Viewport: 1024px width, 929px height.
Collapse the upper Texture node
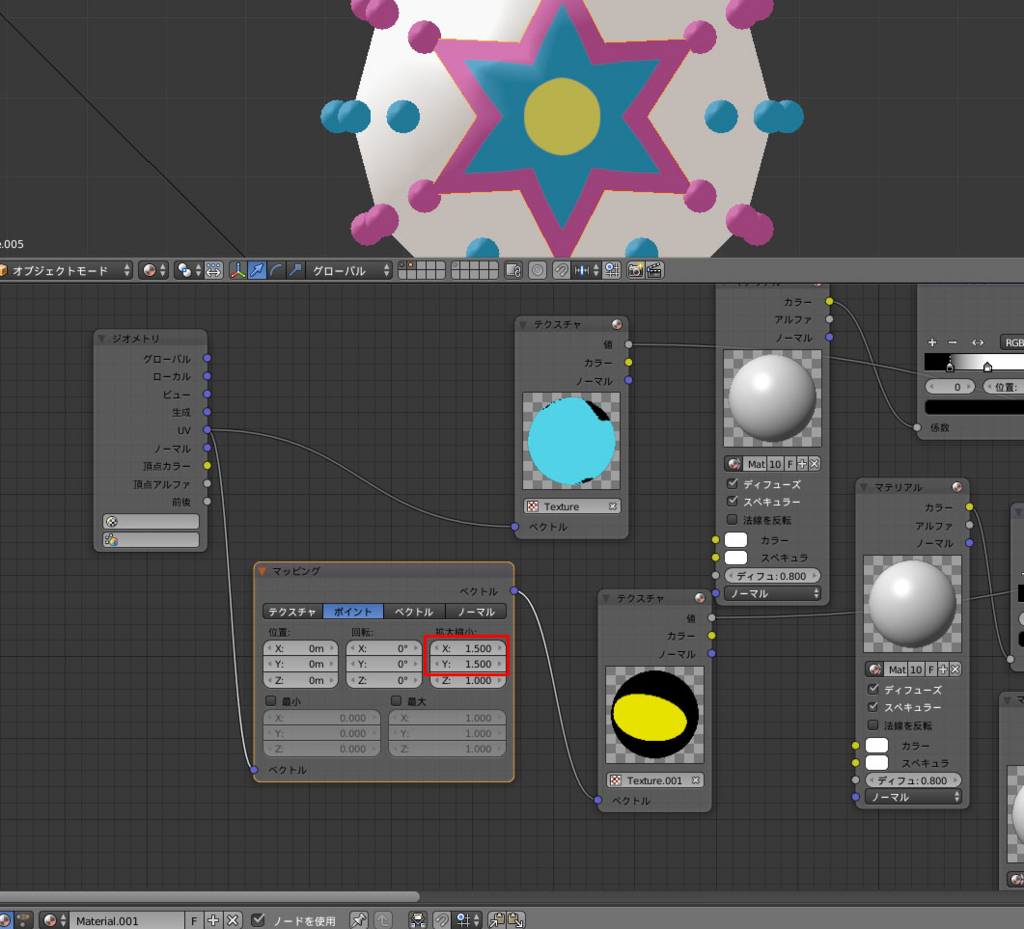tap(522, 324)
